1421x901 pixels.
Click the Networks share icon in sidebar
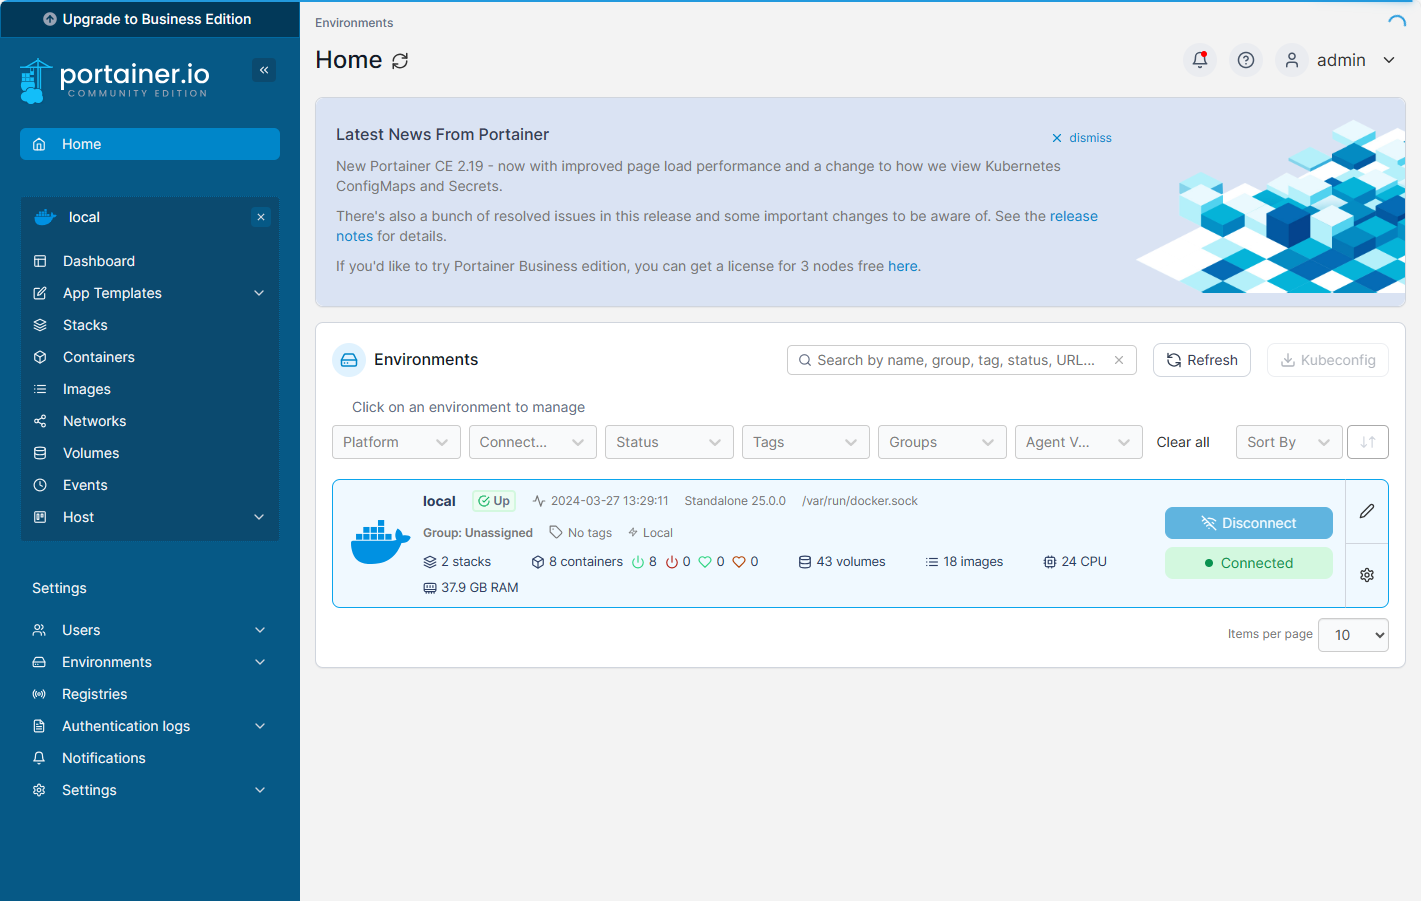pos(40,421)
